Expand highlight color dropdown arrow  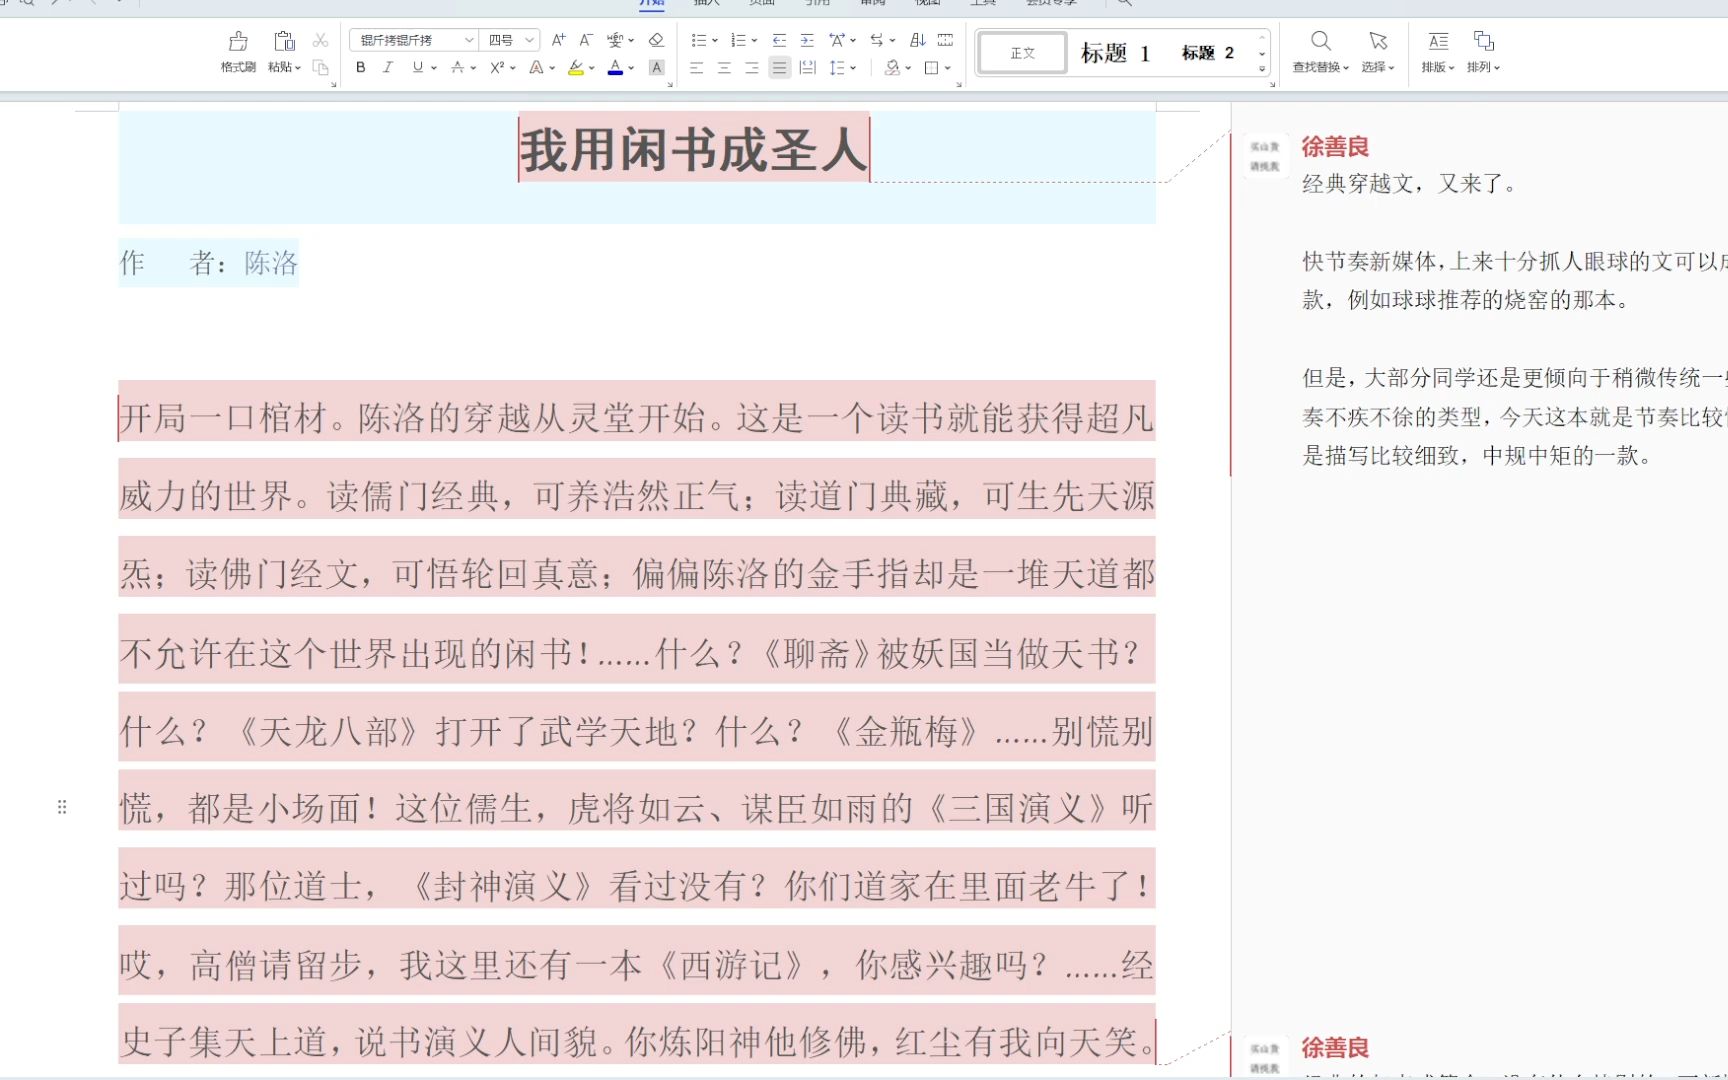(592, 68)
